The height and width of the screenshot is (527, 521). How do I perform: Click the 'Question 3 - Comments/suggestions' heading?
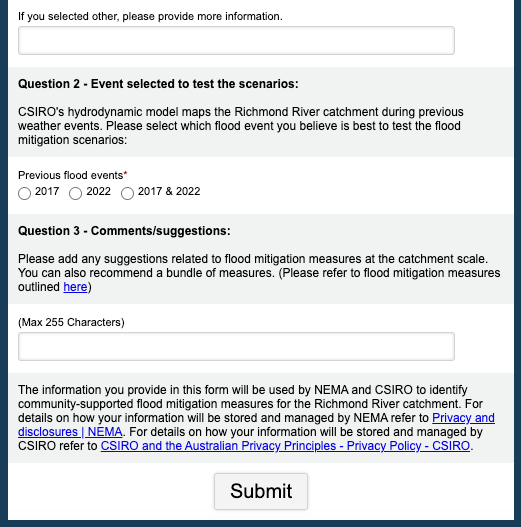[124, 231]
